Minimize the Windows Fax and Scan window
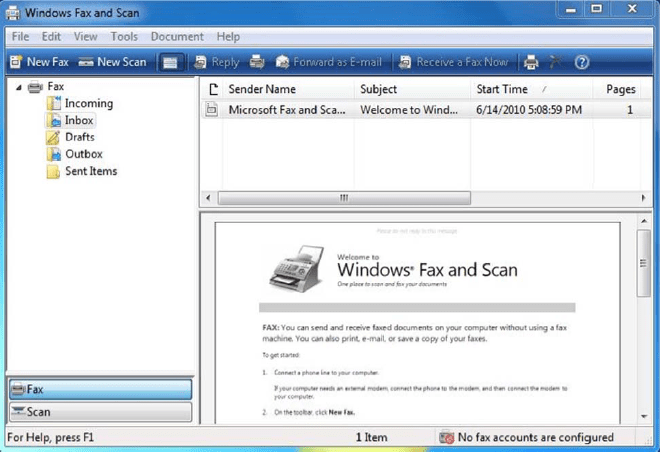 [570, 9]
